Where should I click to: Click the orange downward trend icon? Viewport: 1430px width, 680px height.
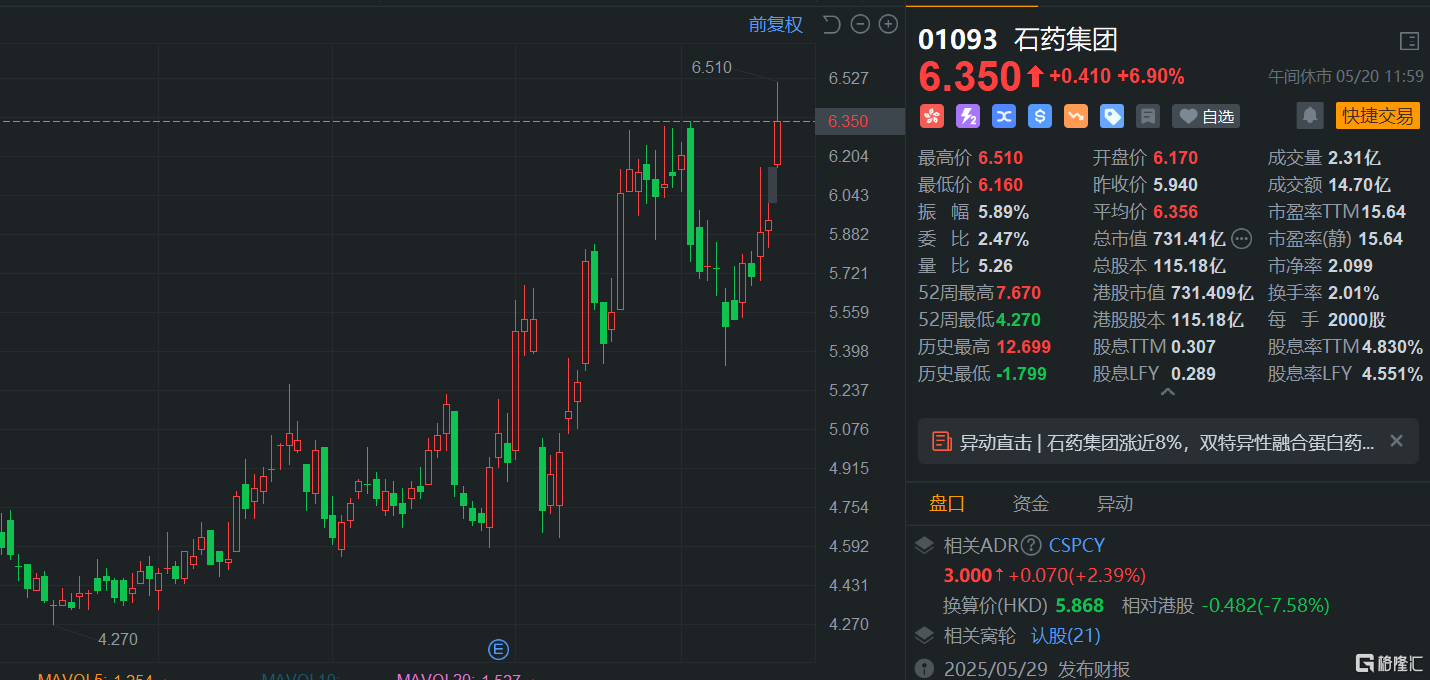pos(1076,116)
